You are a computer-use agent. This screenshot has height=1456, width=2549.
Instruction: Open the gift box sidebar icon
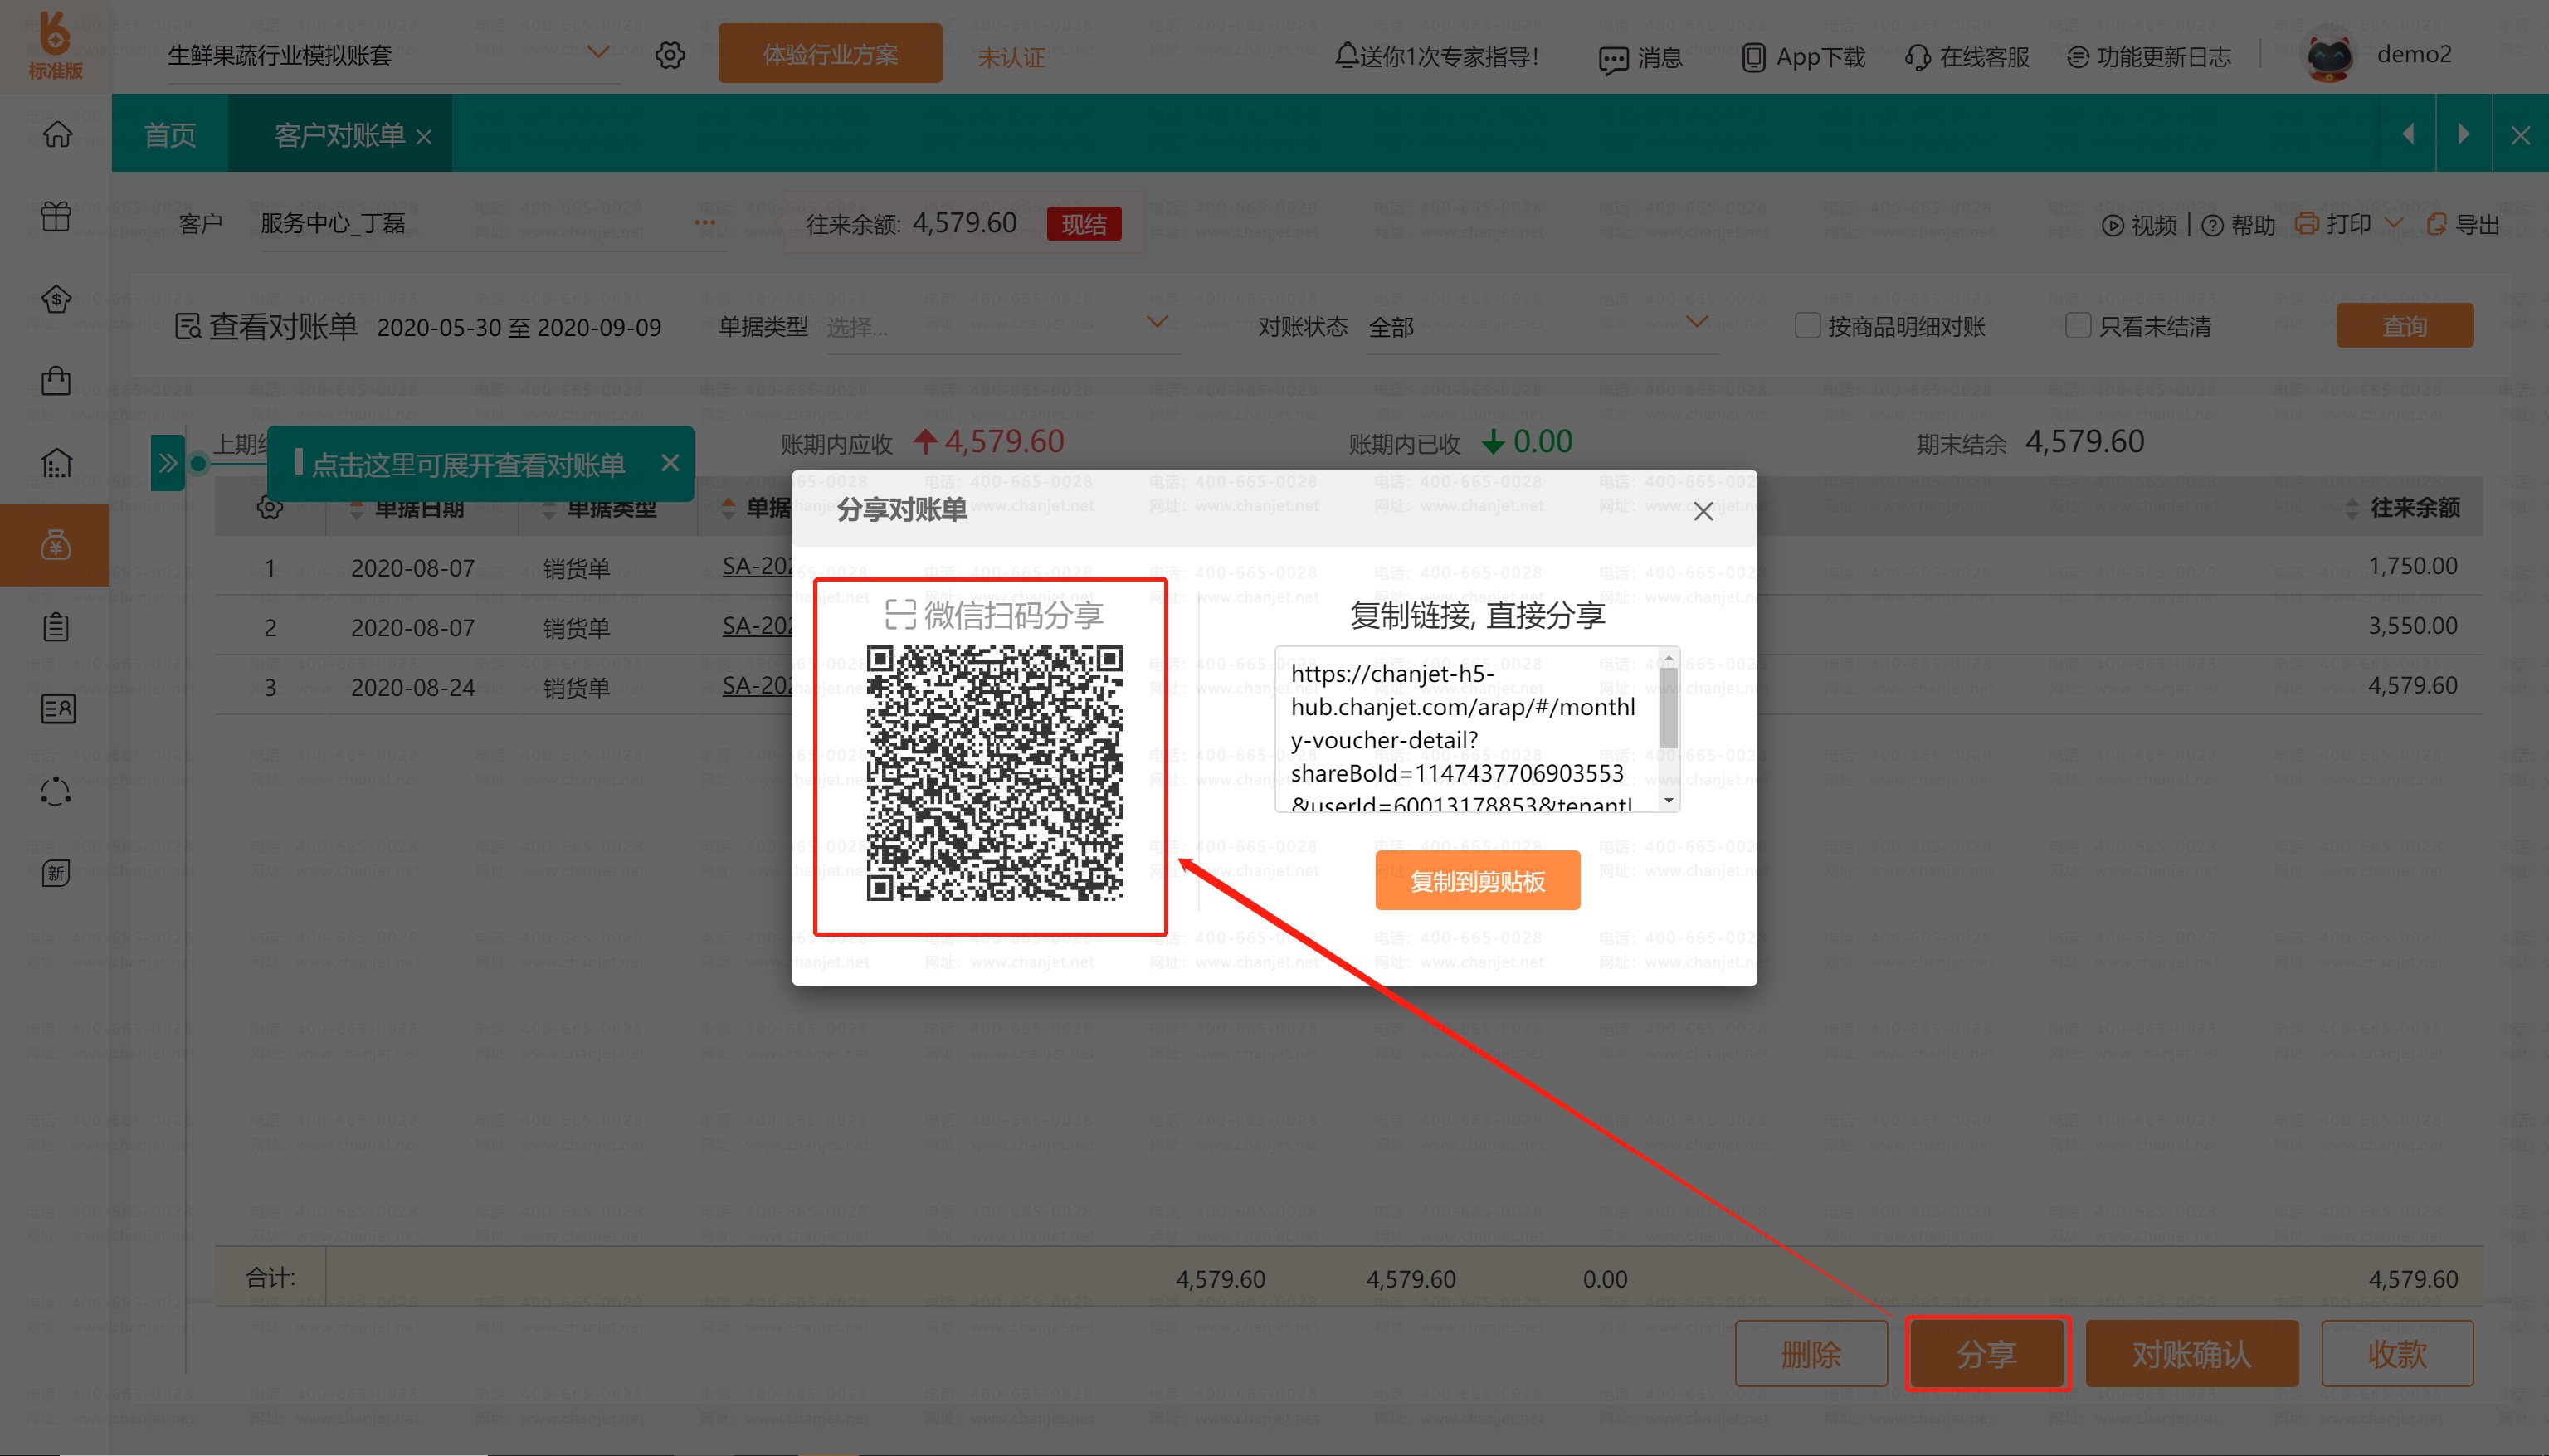click(x=56, y=216)
